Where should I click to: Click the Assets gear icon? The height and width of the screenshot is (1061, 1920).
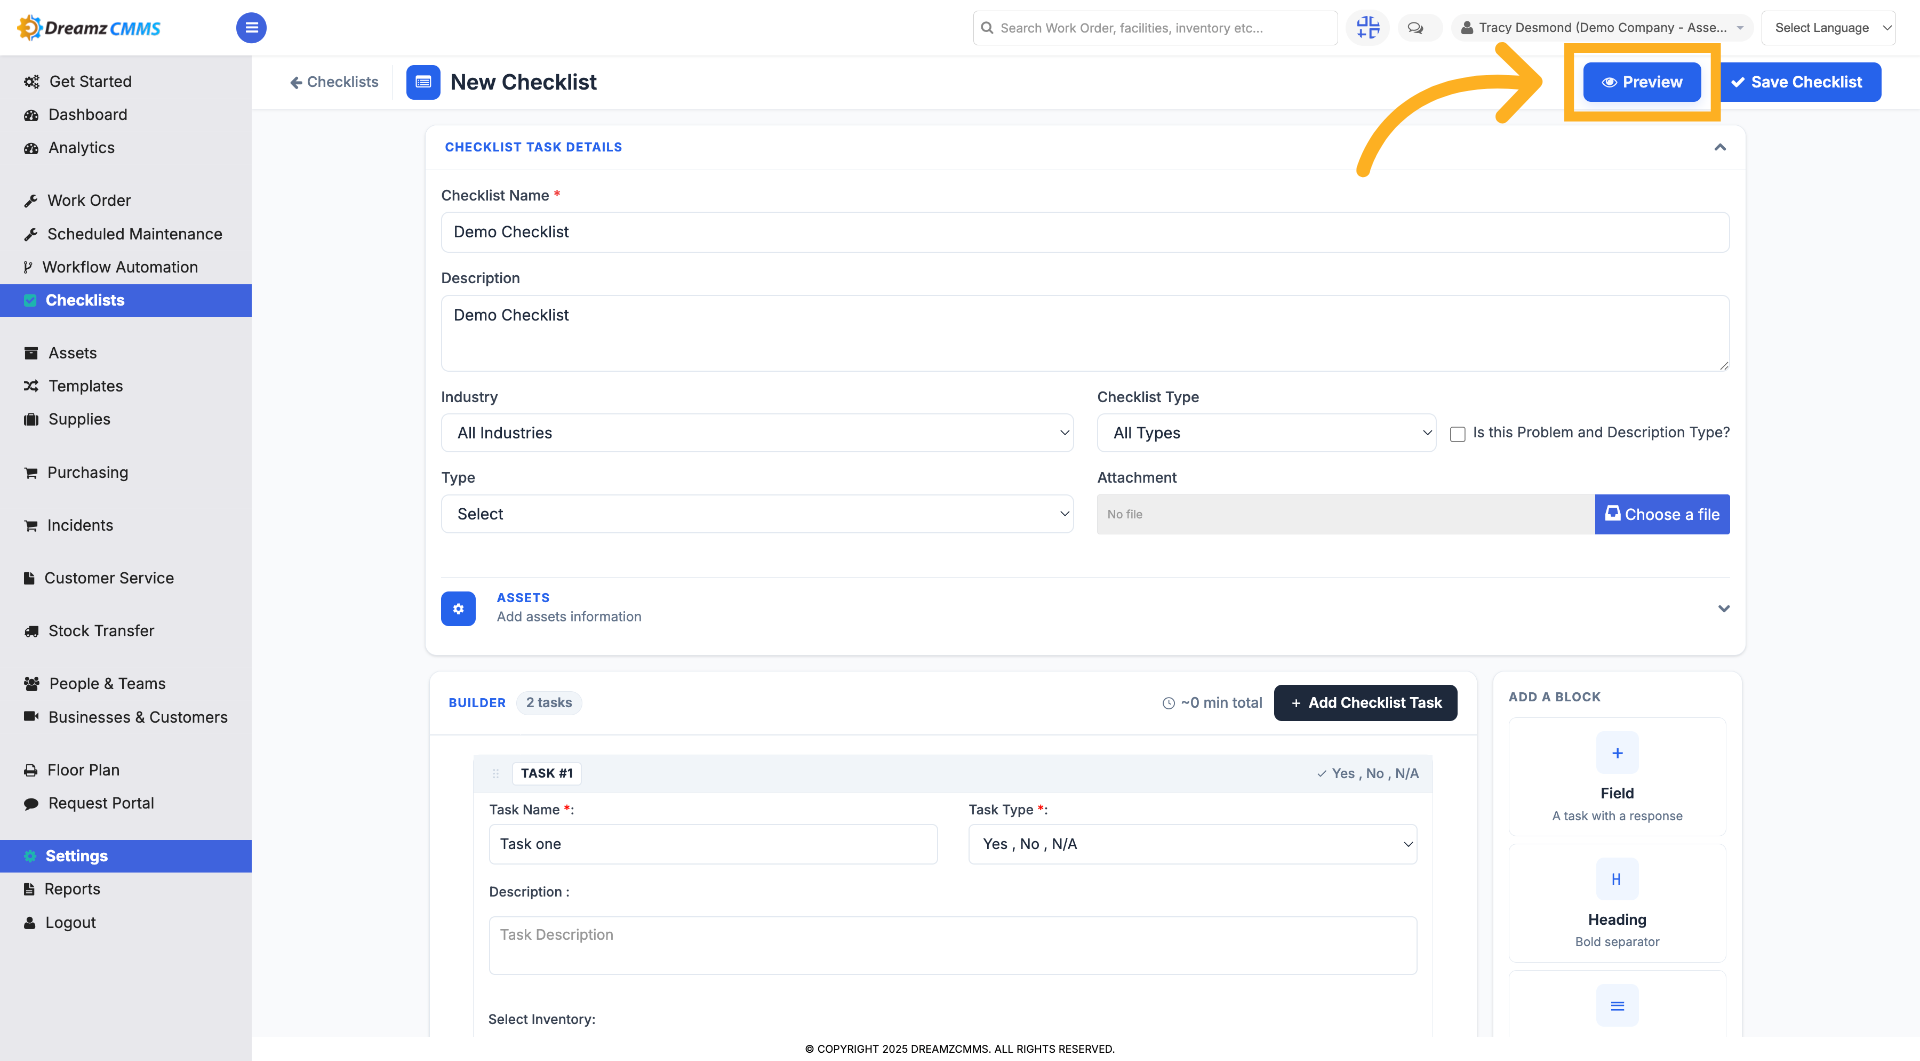coord(458,608)
